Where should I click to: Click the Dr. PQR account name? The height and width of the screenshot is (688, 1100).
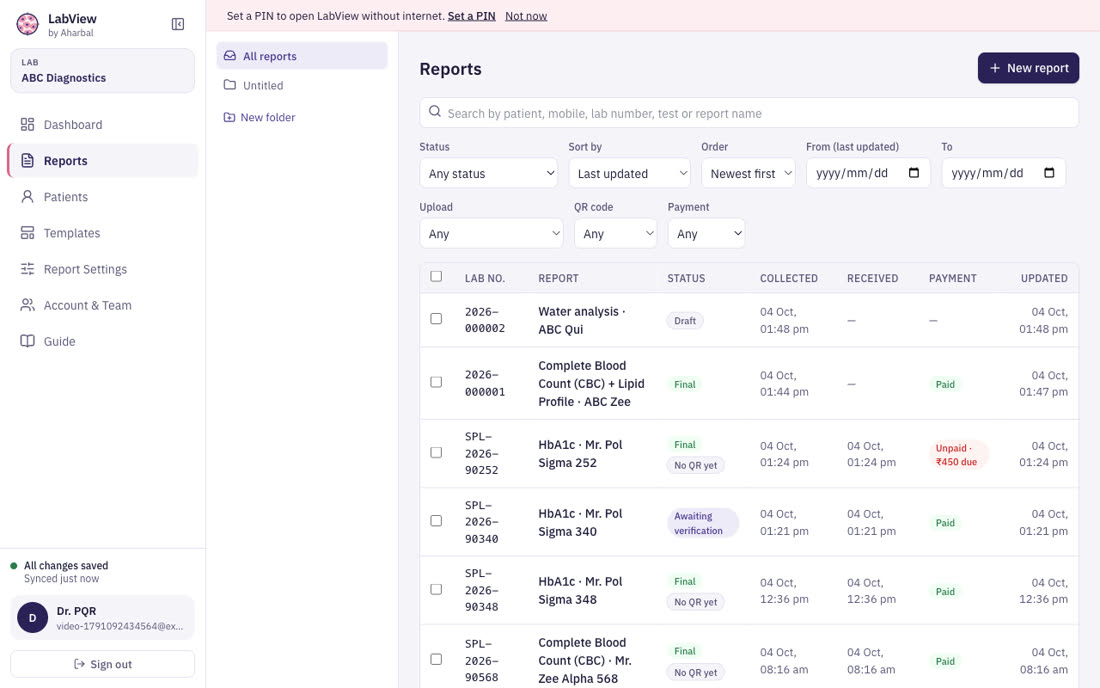click(76, 611)
